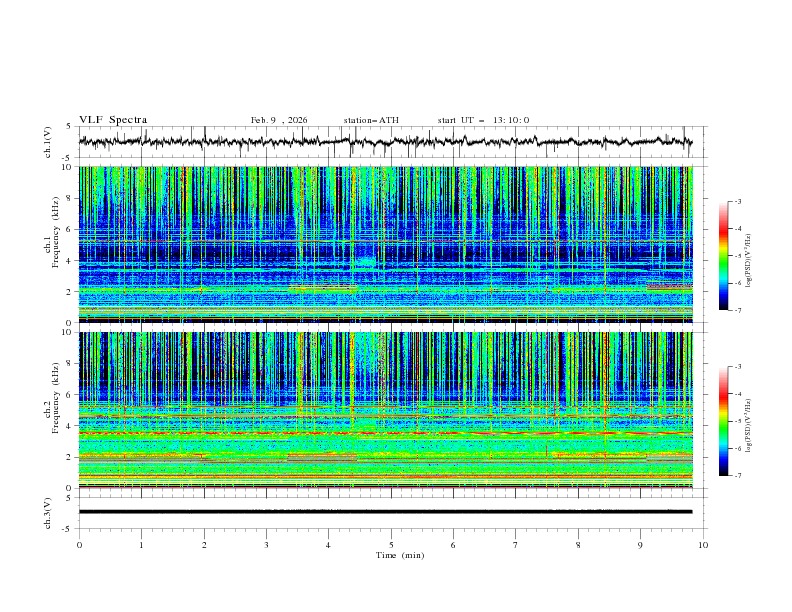This screenshot has height=612, width=792.
Task: Click the 8 minute tick on time axis
Action: click(x=578, y=545)
